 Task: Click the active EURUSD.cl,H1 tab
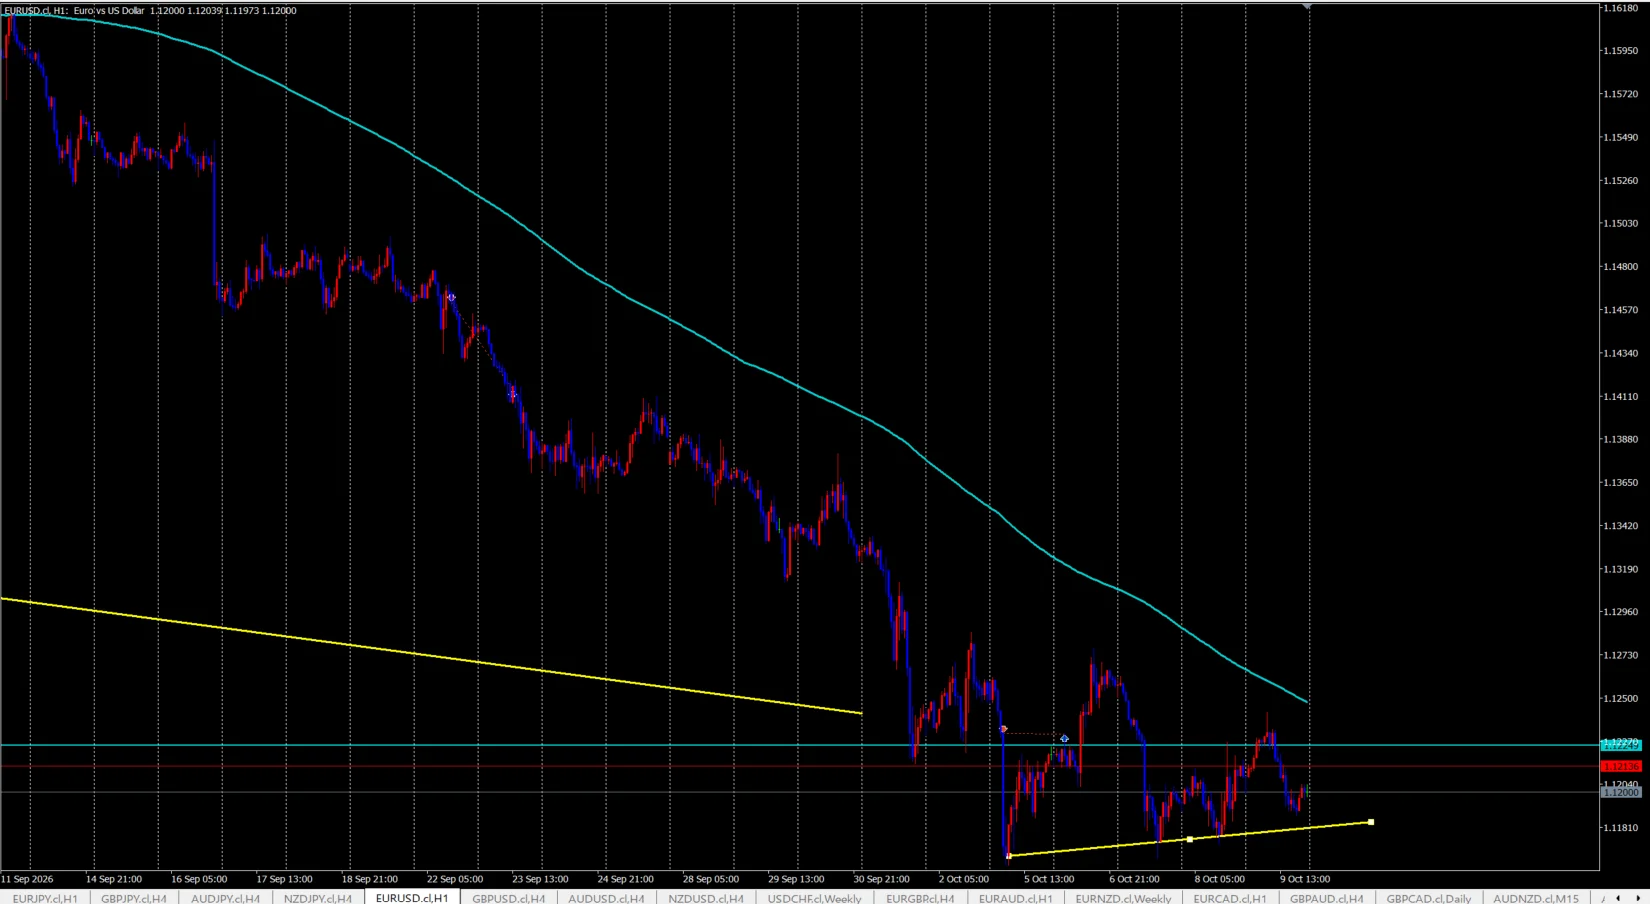(x=412, y=898)
